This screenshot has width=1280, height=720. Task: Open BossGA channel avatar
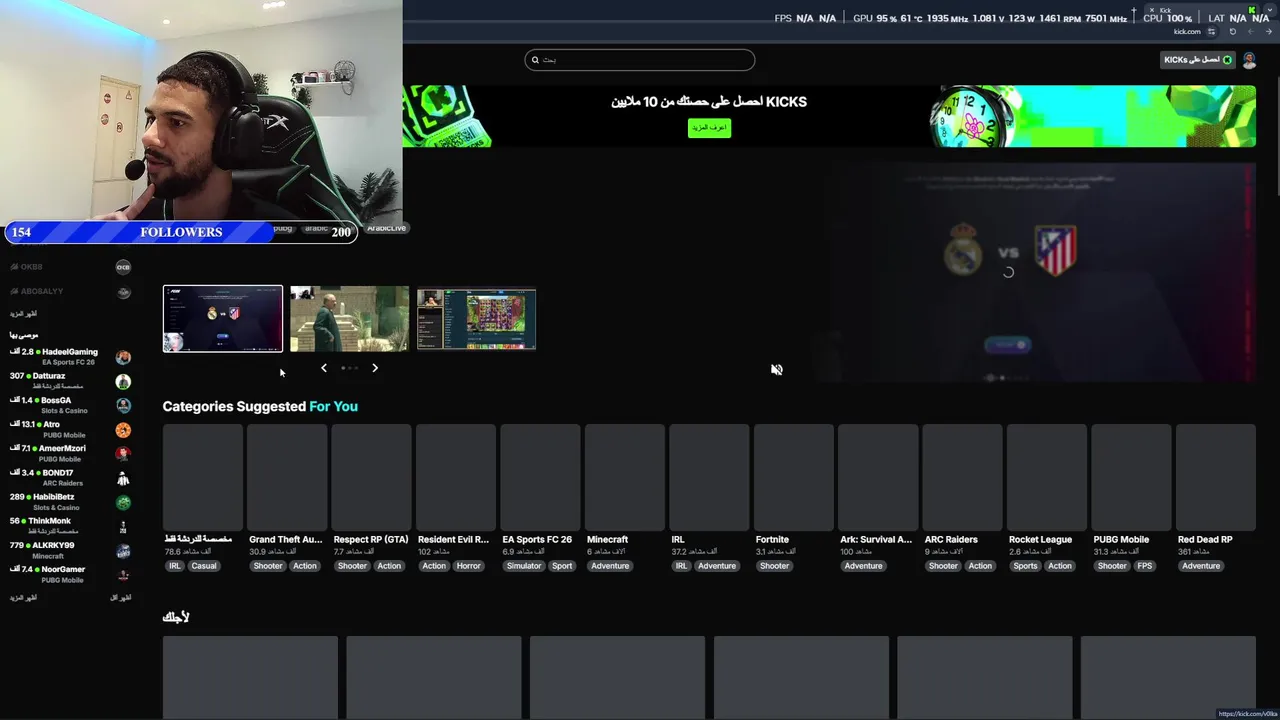(123, 405)
